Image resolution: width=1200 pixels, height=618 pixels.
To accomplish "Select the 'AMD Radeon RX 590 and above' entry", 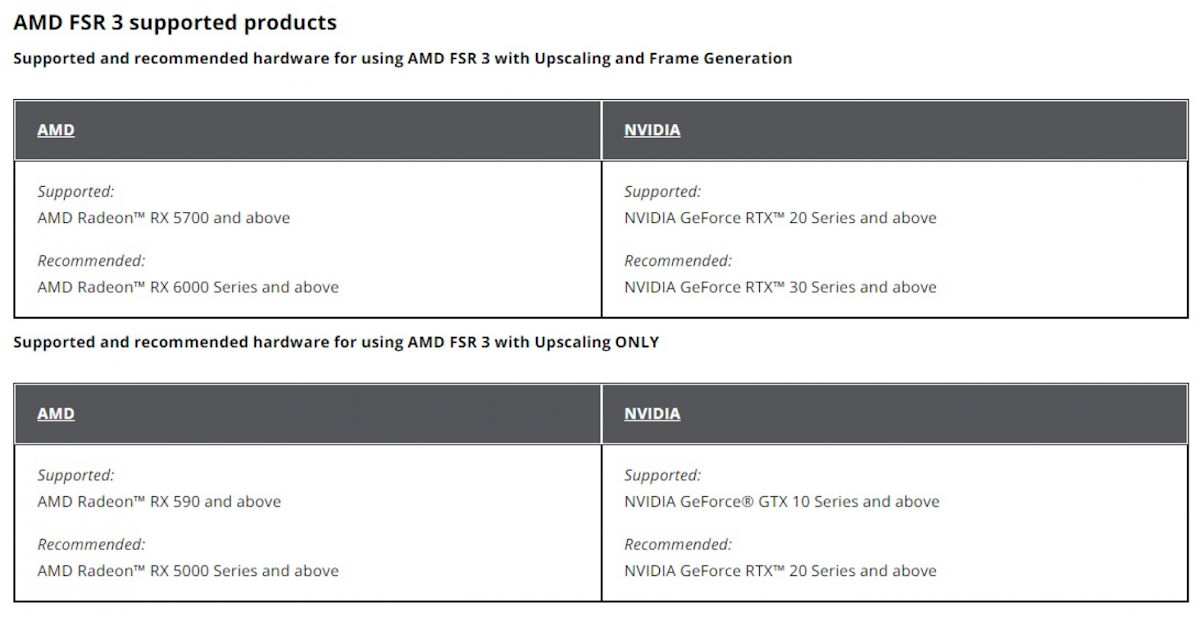I will point(159,502).
